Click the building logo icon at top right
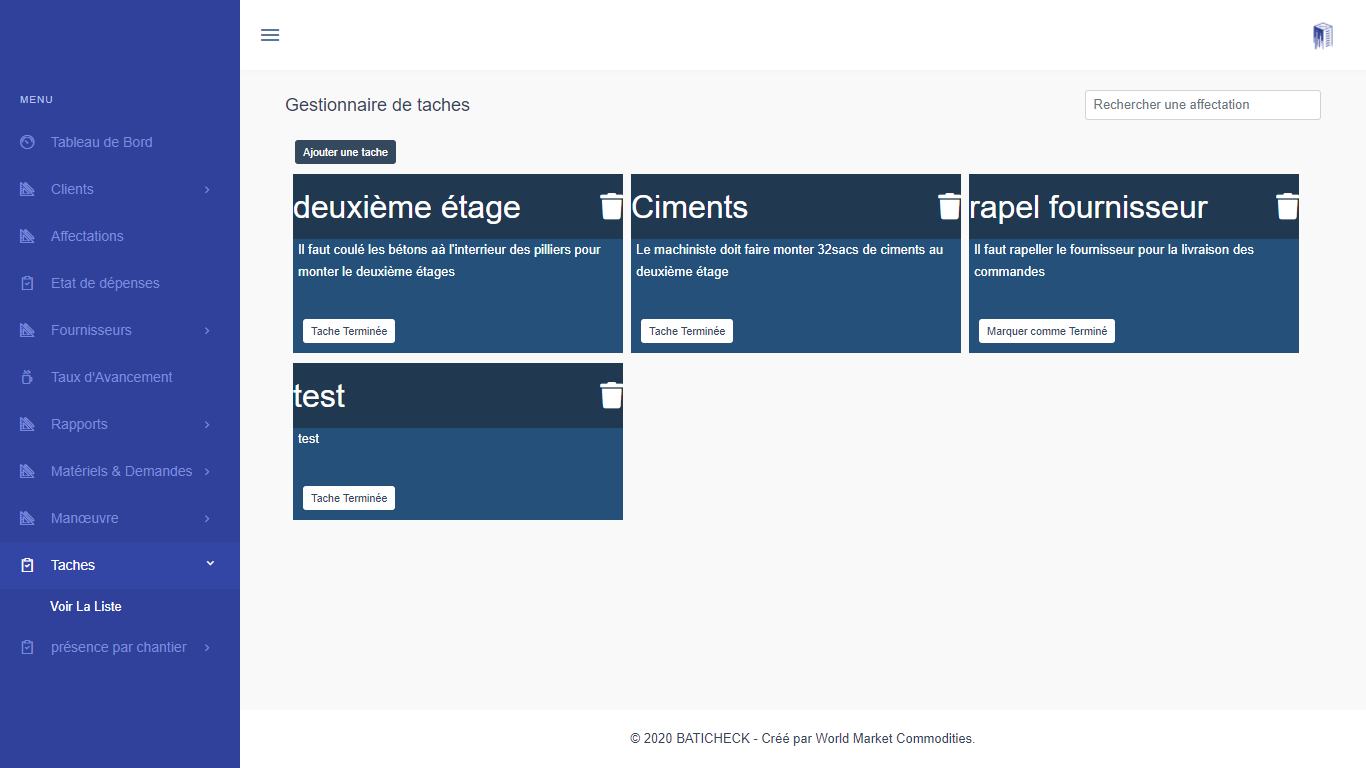Image resolution: width=1366 pixels, height=768 pixels. tap(1322, 36)
